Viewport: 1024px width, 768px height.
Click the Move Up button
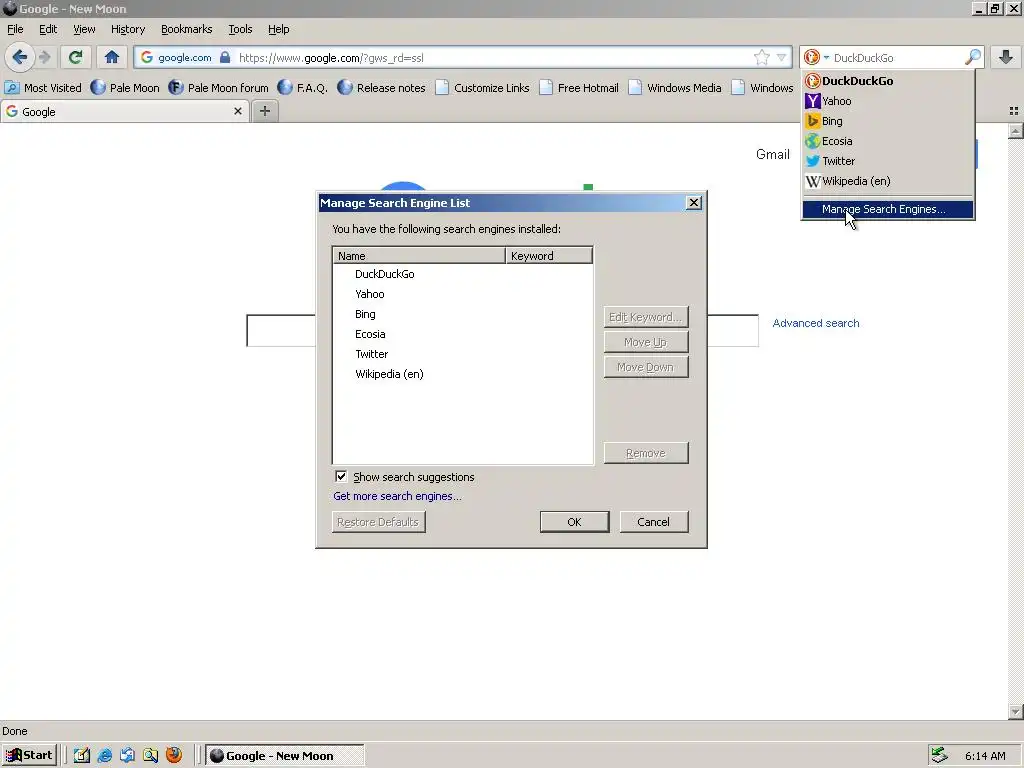(646, 342)
